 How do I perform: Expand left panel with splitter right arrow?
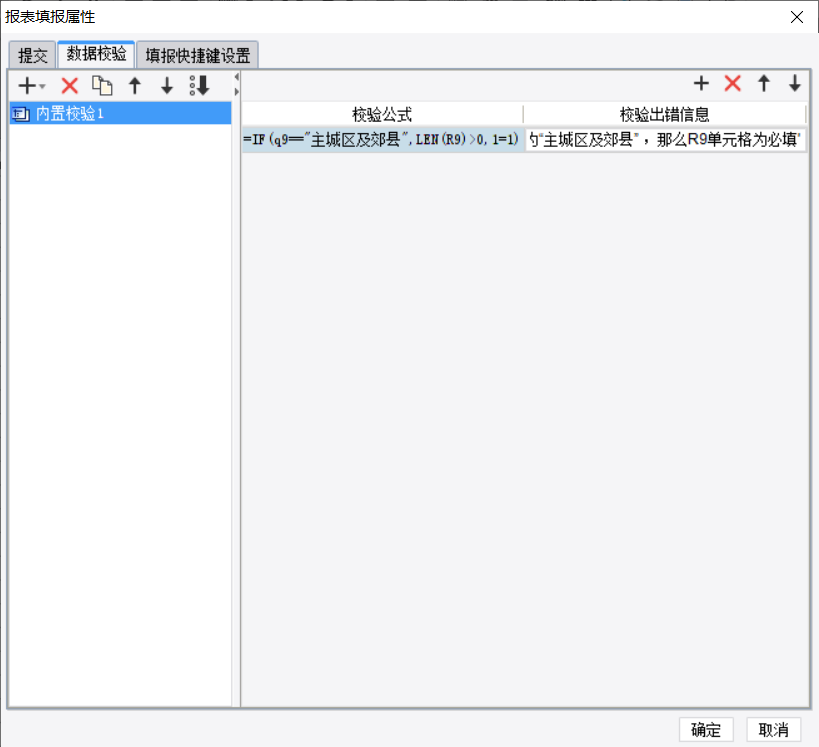(x=237, y=91)
